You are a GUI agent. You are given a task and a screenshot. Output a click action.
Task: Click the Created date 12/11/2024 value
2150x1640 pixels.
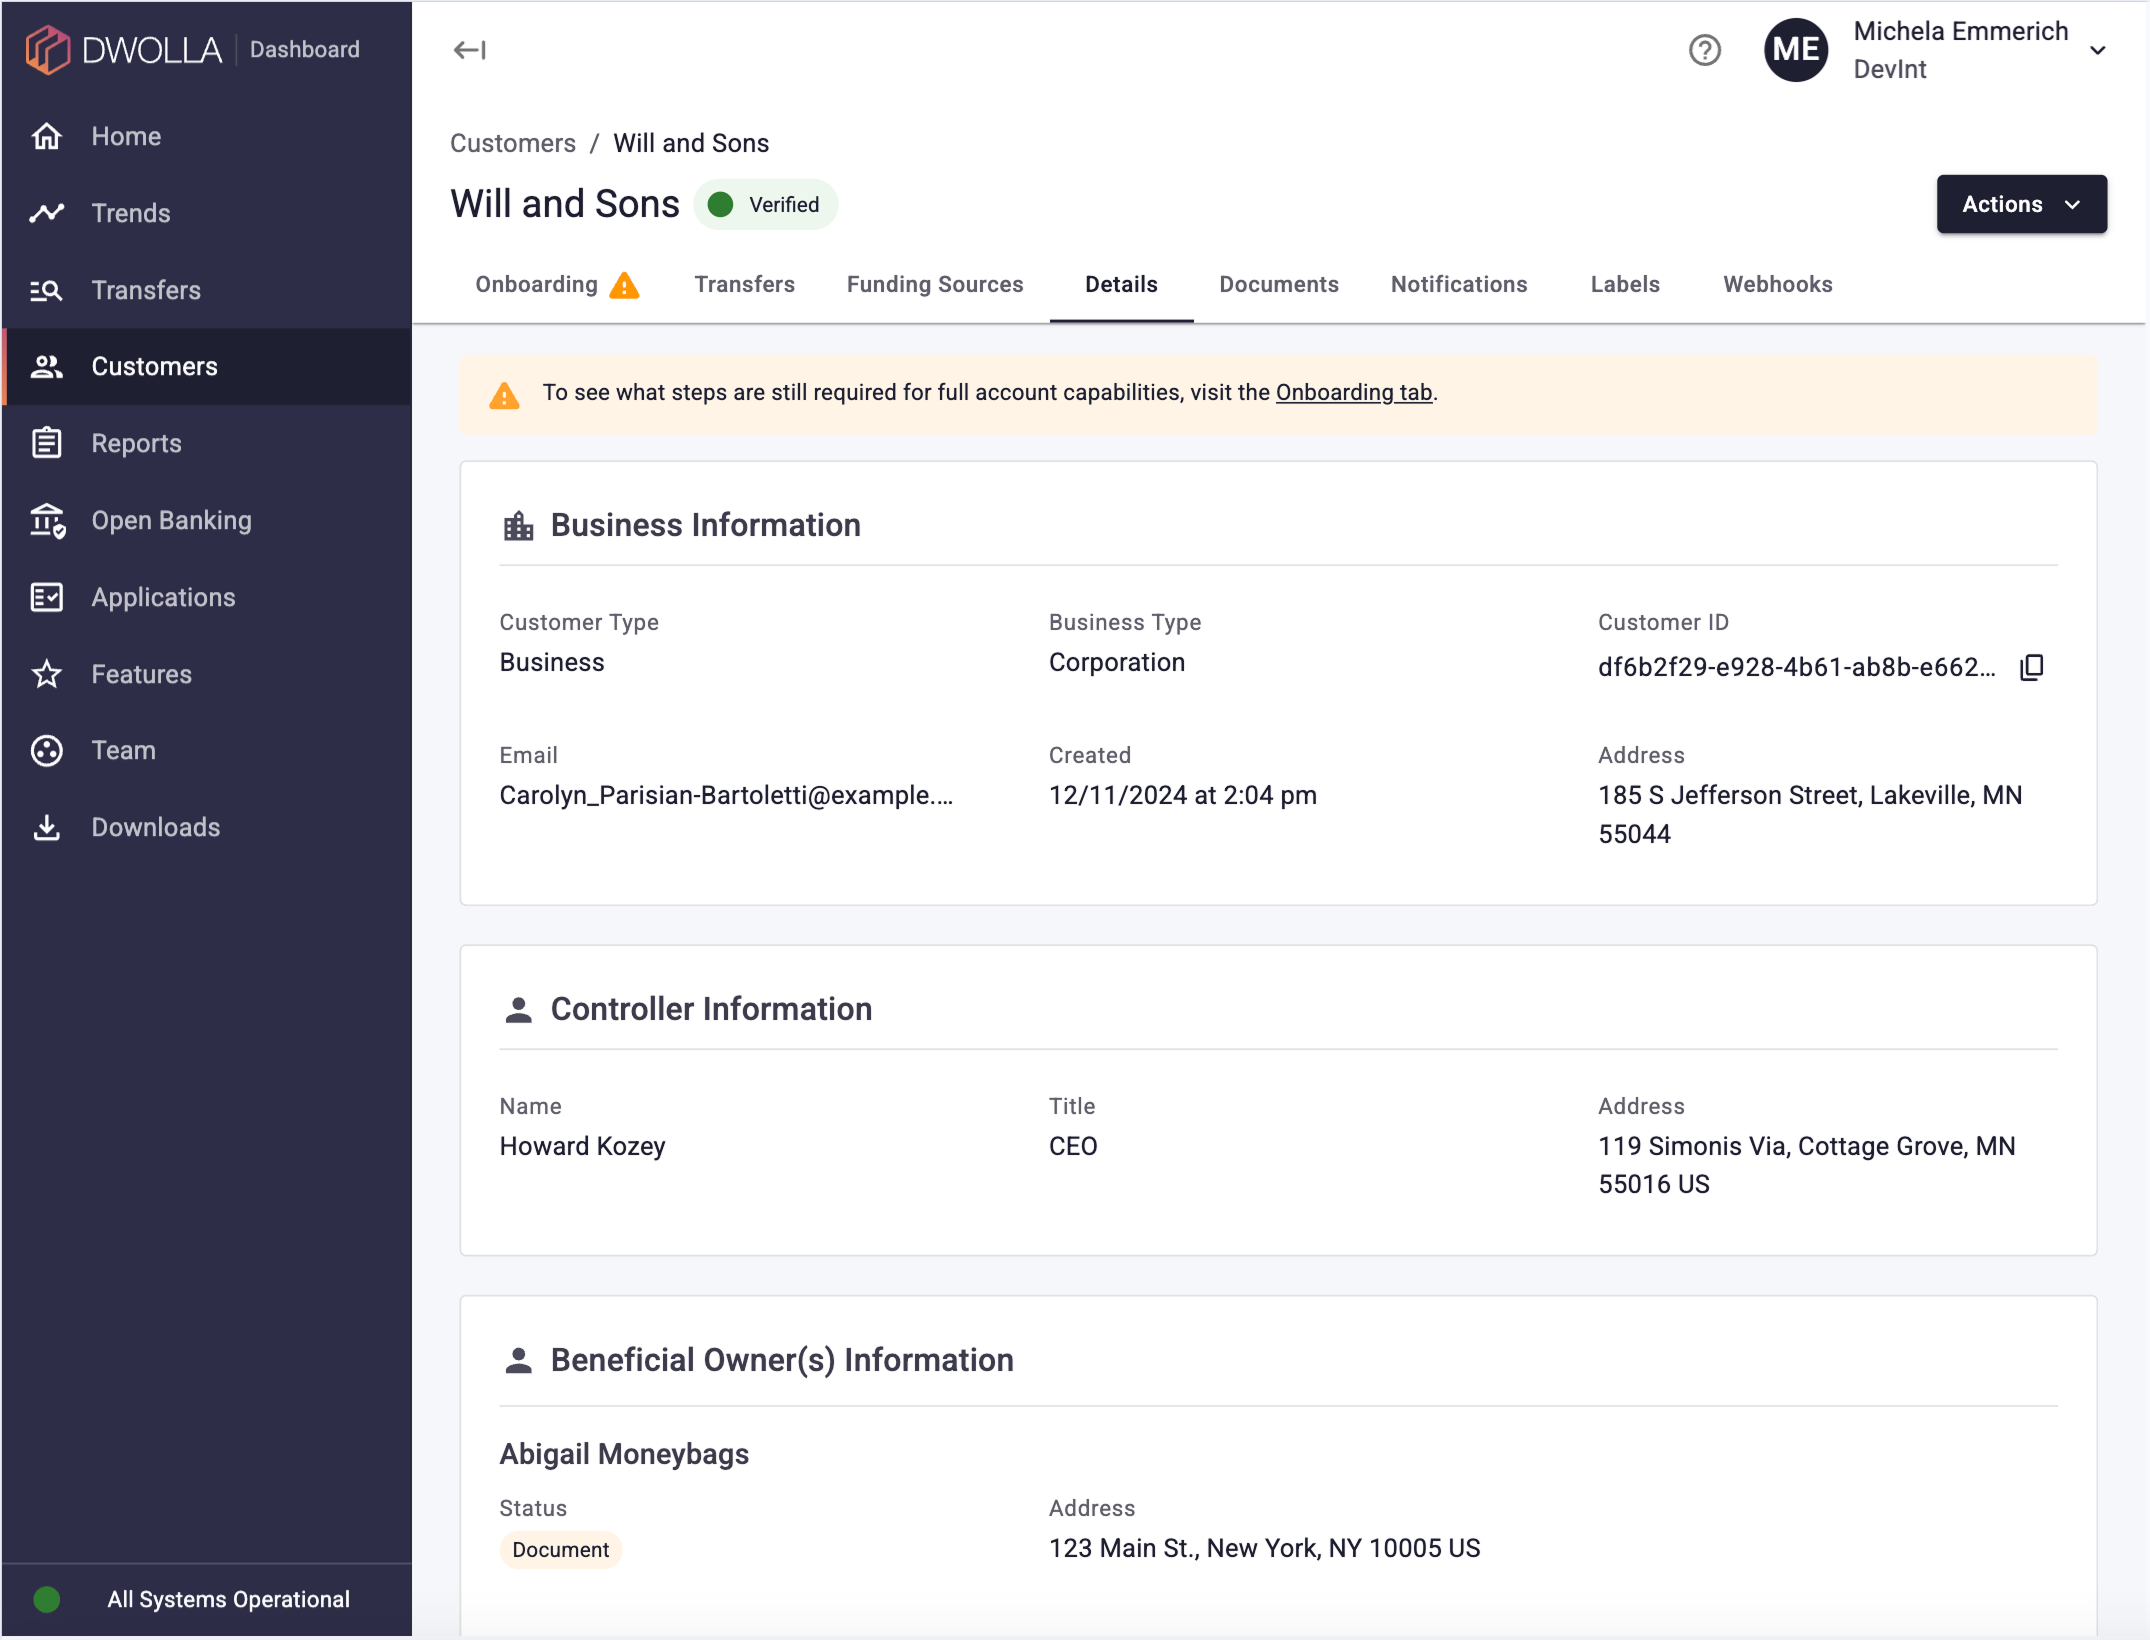coord(1182,795)
